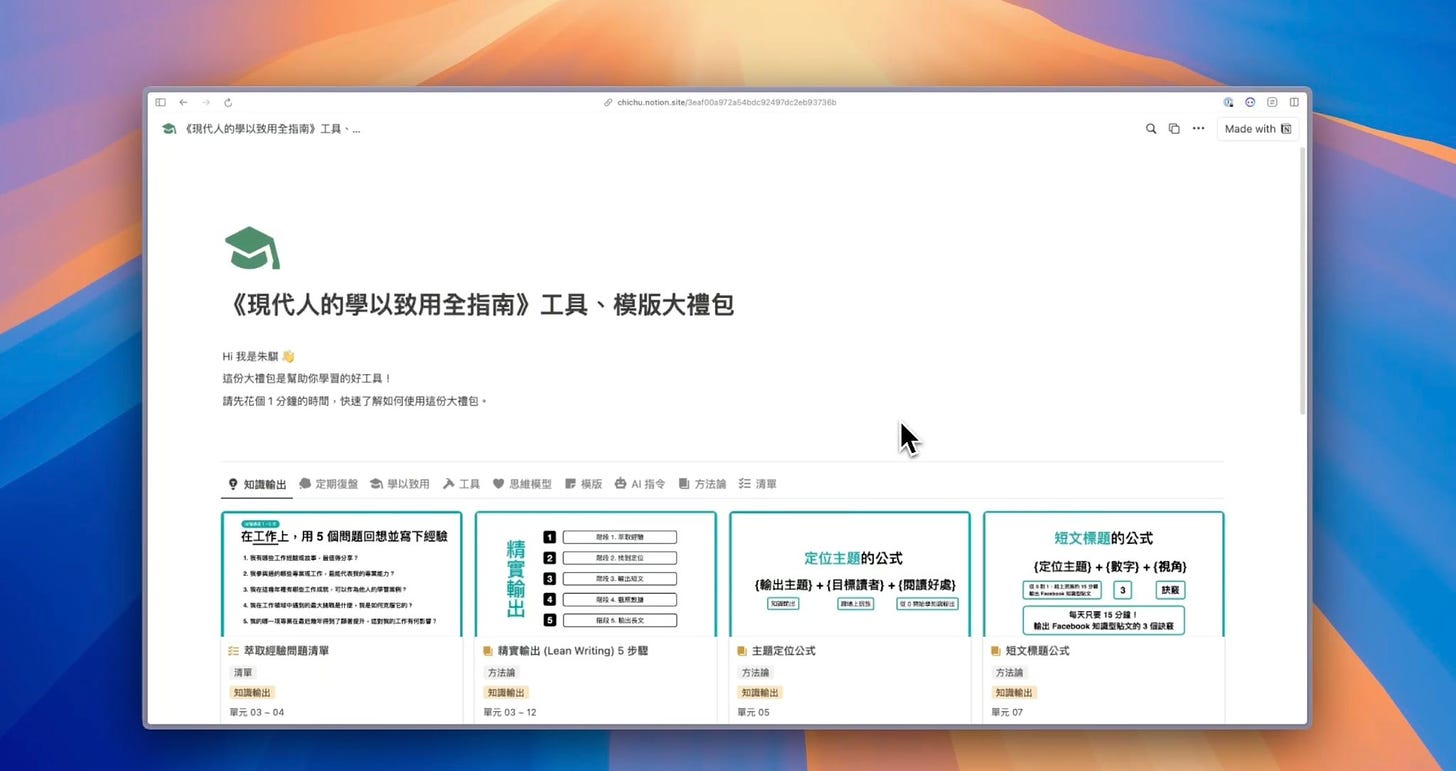Click the split view icon at far right of browser toolbar
The image size is (1456, 771).
tap(1294, 102)
